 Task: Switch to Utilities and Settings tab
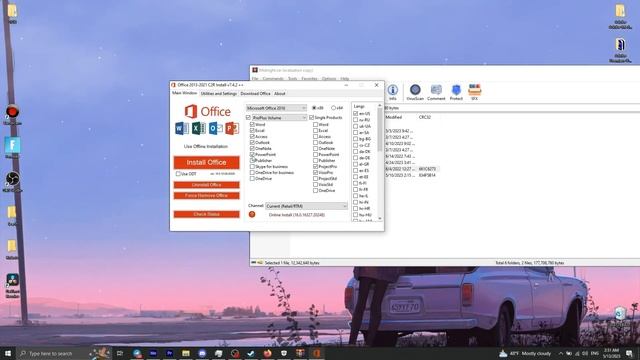tap(219, 93)
